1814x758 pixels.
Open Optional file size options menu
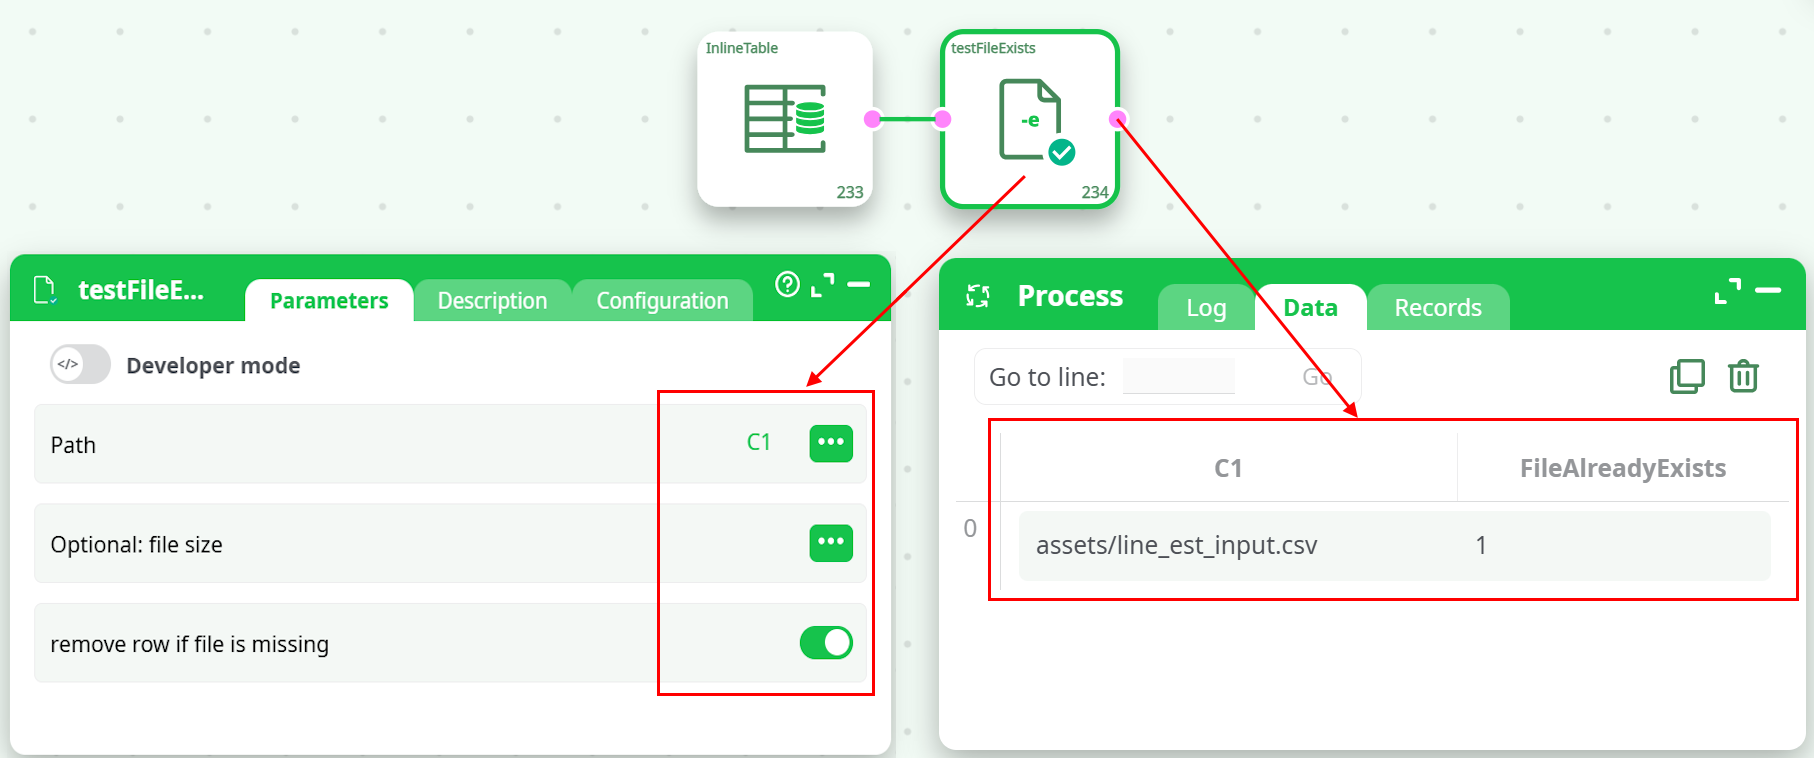[x=830, y=543]
